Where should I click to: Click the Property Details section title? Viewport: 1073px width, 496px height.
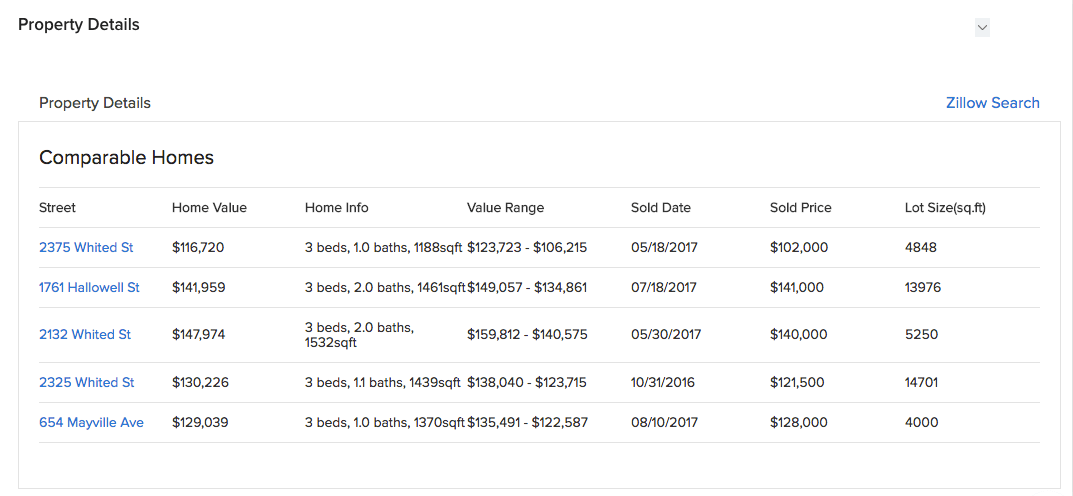[x=79, y=25]
